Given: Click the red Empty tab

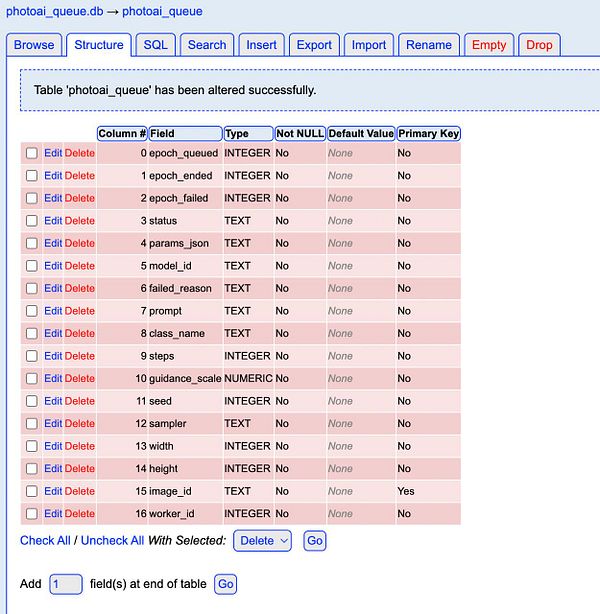Looking at the screenshot, I should [x=489, y=45].
